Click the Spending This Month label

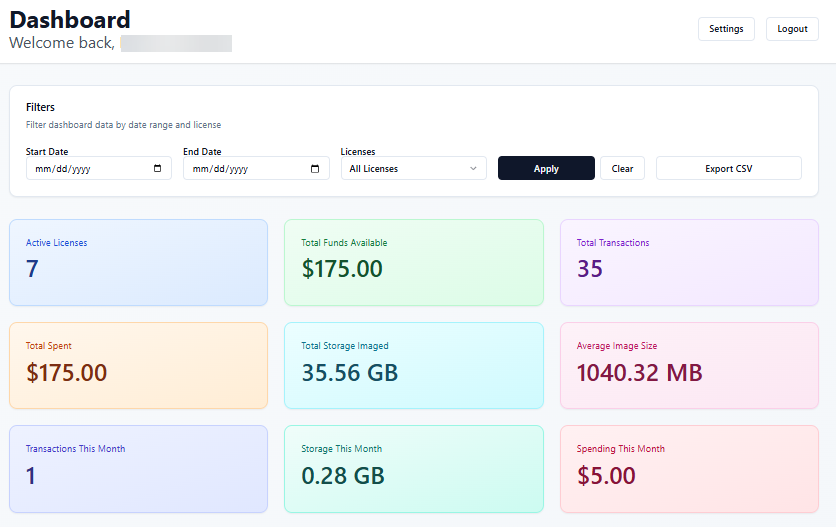pos(621,449)
